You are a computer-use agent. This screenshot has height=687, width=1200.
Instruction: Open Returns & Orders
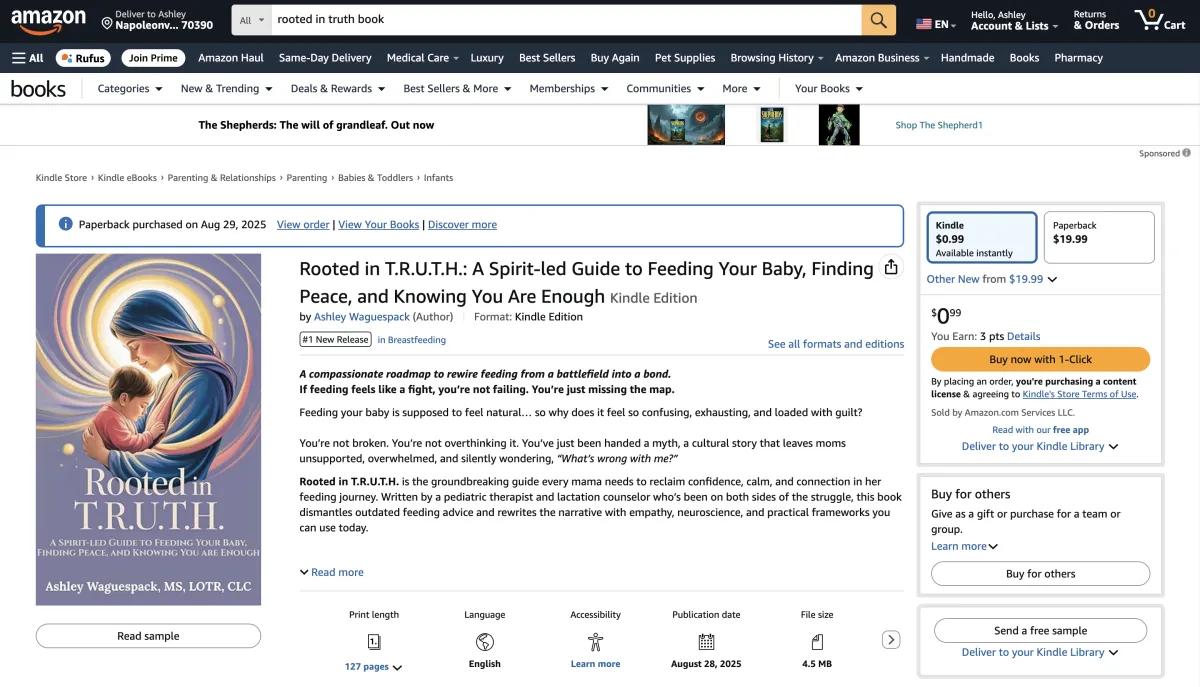pos(1096,20)
